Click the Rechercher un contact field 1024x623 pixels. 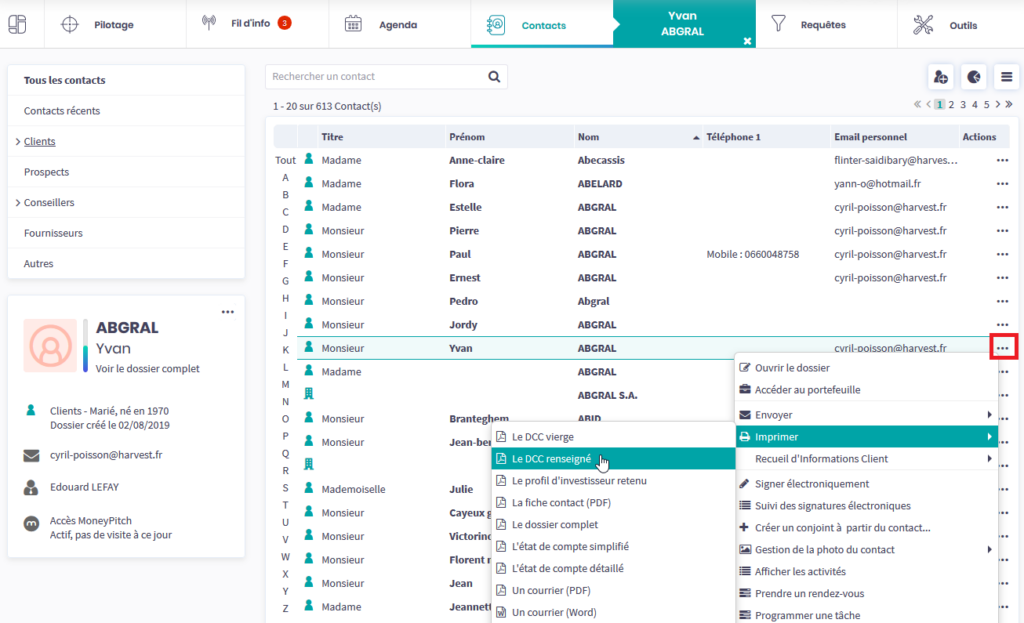[x=375, y=77]
